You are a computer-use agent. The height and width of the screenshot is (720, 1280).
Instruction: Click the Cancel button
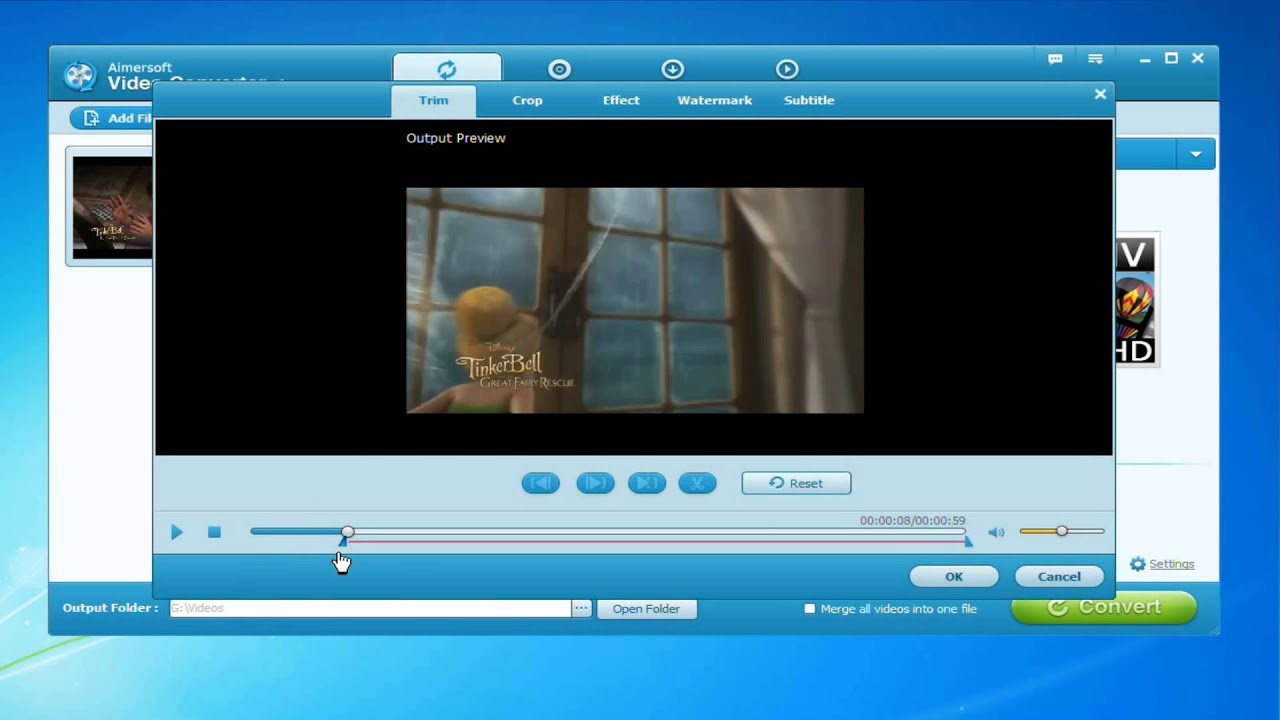pos(1059,576)
